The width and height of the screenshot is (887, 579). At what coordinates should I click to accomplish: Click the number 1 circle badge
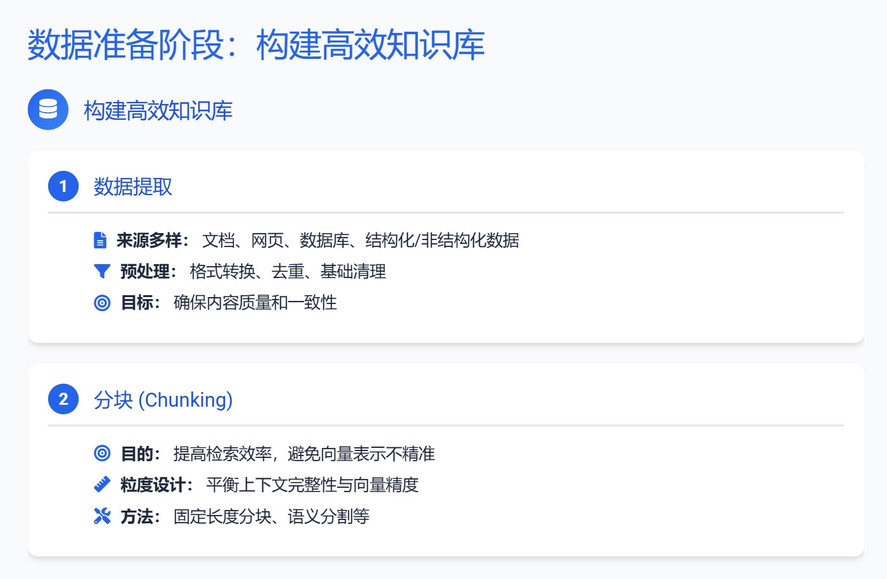[63, 186]
